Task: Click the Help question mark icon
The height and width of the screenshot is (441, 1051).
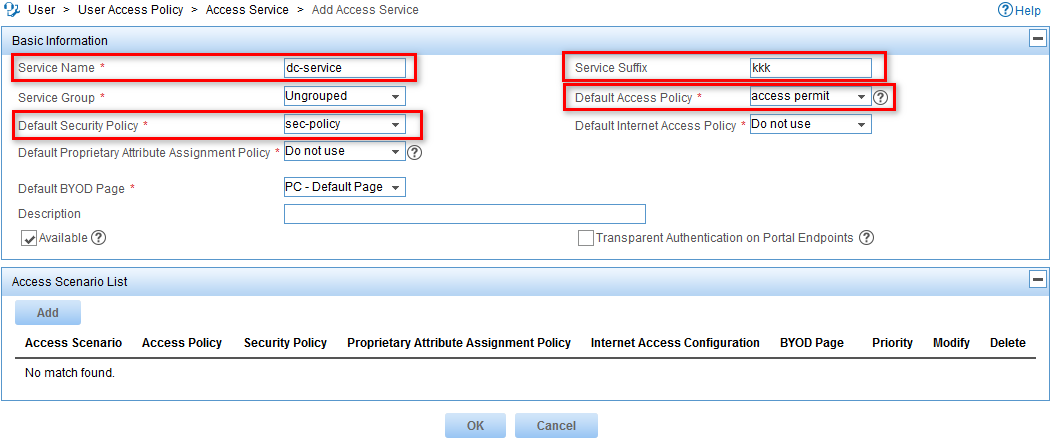Action: [x=1005, y=10]
